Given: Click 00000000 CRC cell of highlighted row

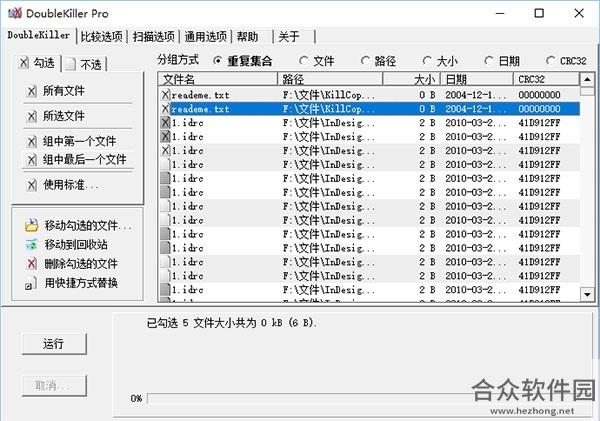Looking at the screenshot, I should pos(539,109).
